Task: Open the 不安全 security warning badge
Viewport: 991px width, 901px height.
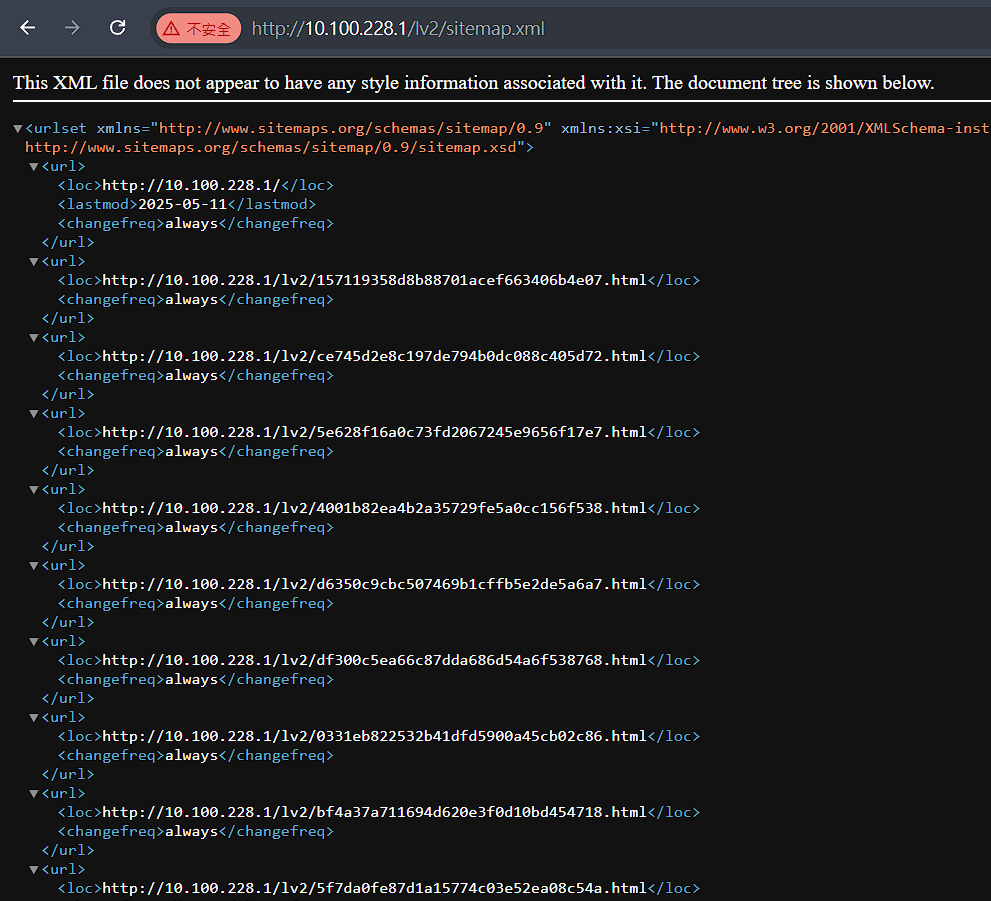Action: (x=198, y=29)
